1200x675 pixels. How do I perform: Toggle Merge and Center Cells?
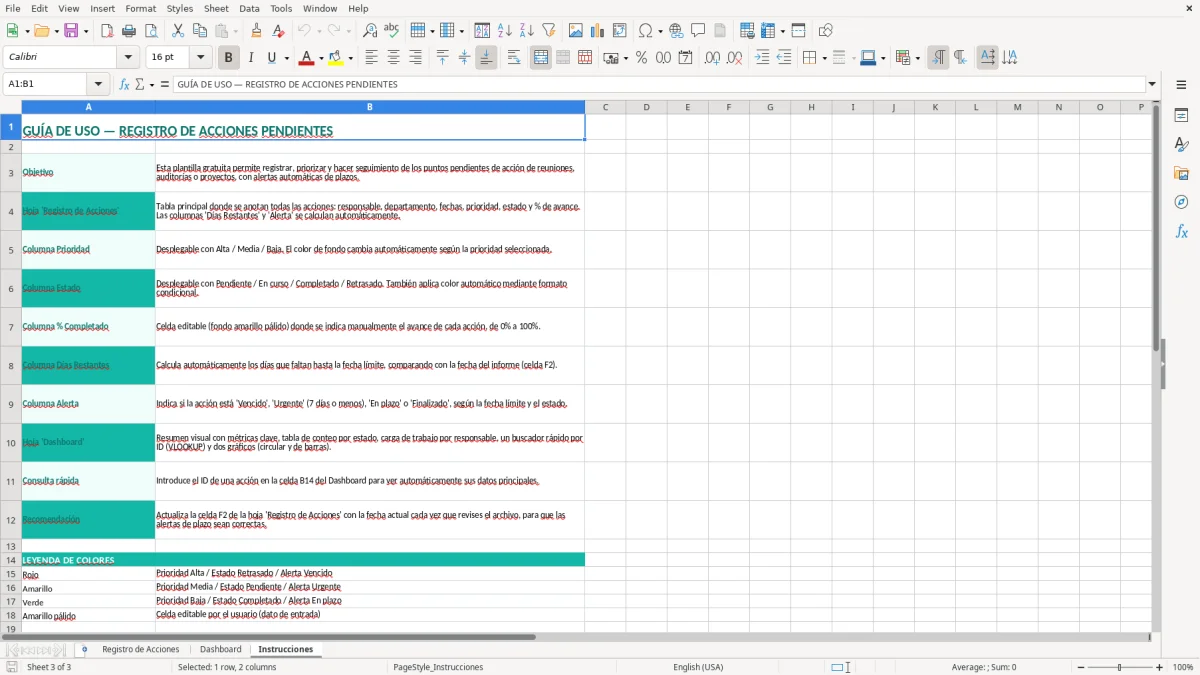coord(541,58)
